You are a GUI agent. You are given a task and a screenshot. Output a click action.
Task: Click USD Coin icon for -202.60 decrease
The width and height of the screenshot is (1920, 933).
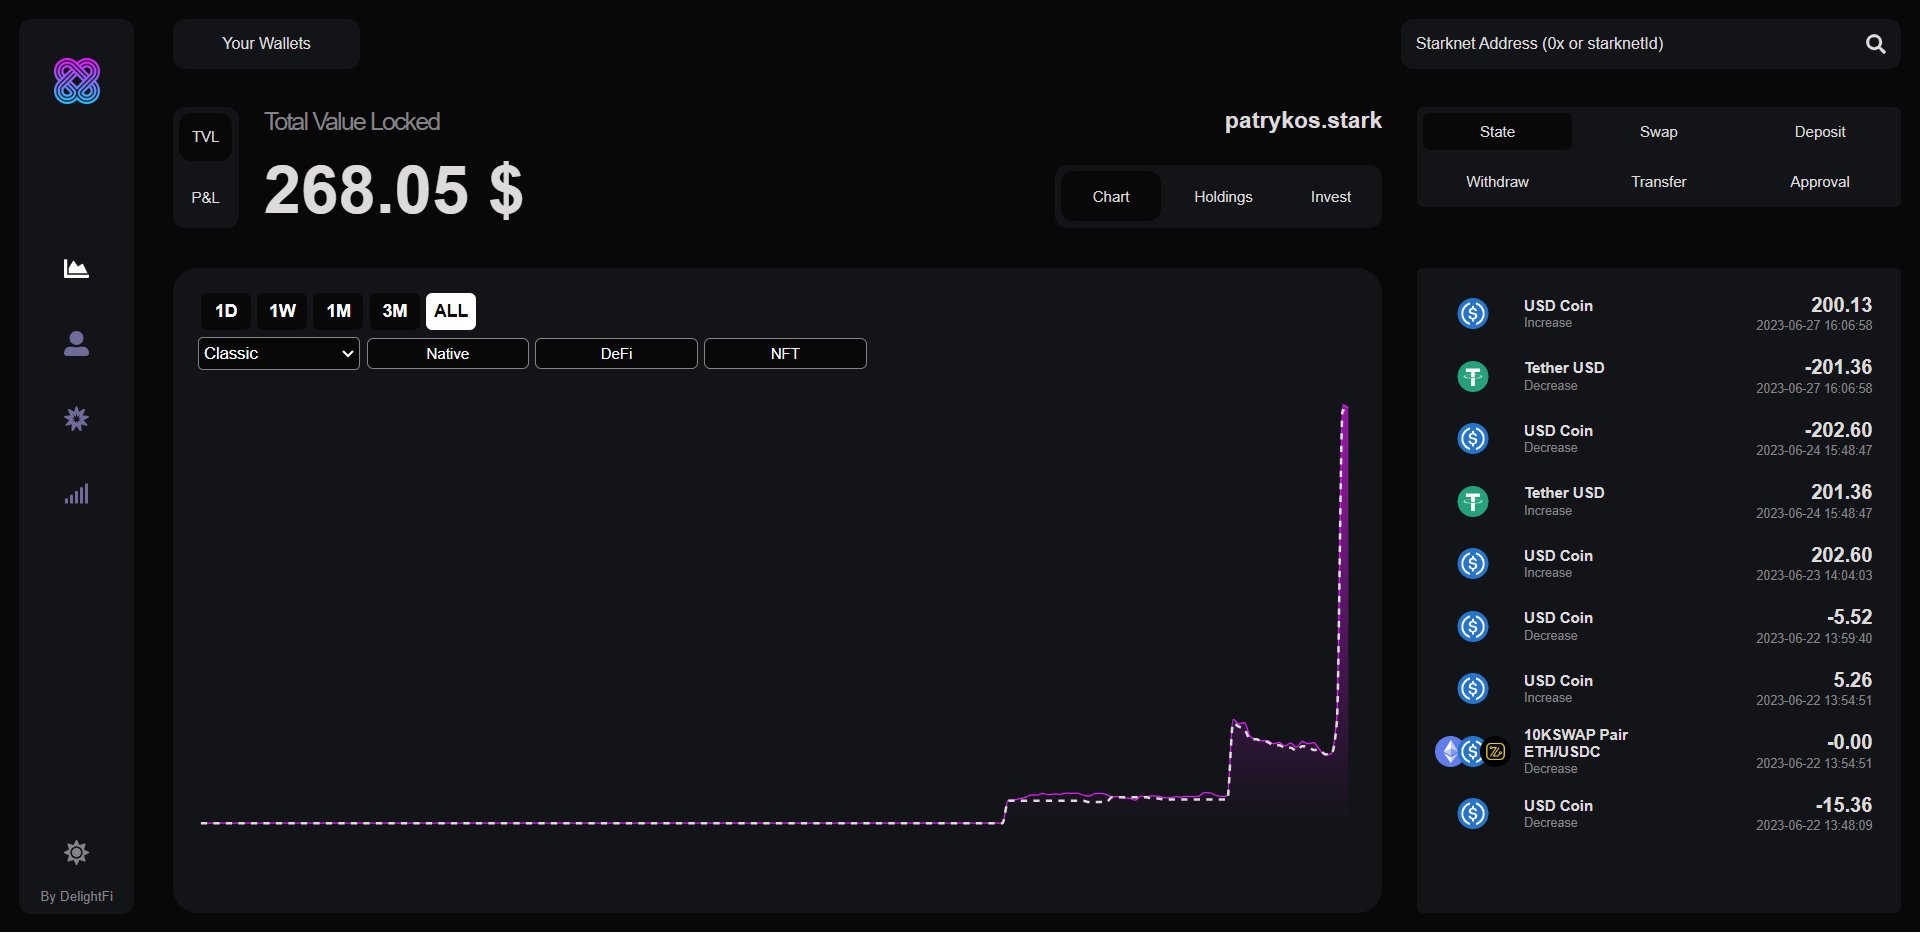pyautogui.click(x=1473, y=438)
